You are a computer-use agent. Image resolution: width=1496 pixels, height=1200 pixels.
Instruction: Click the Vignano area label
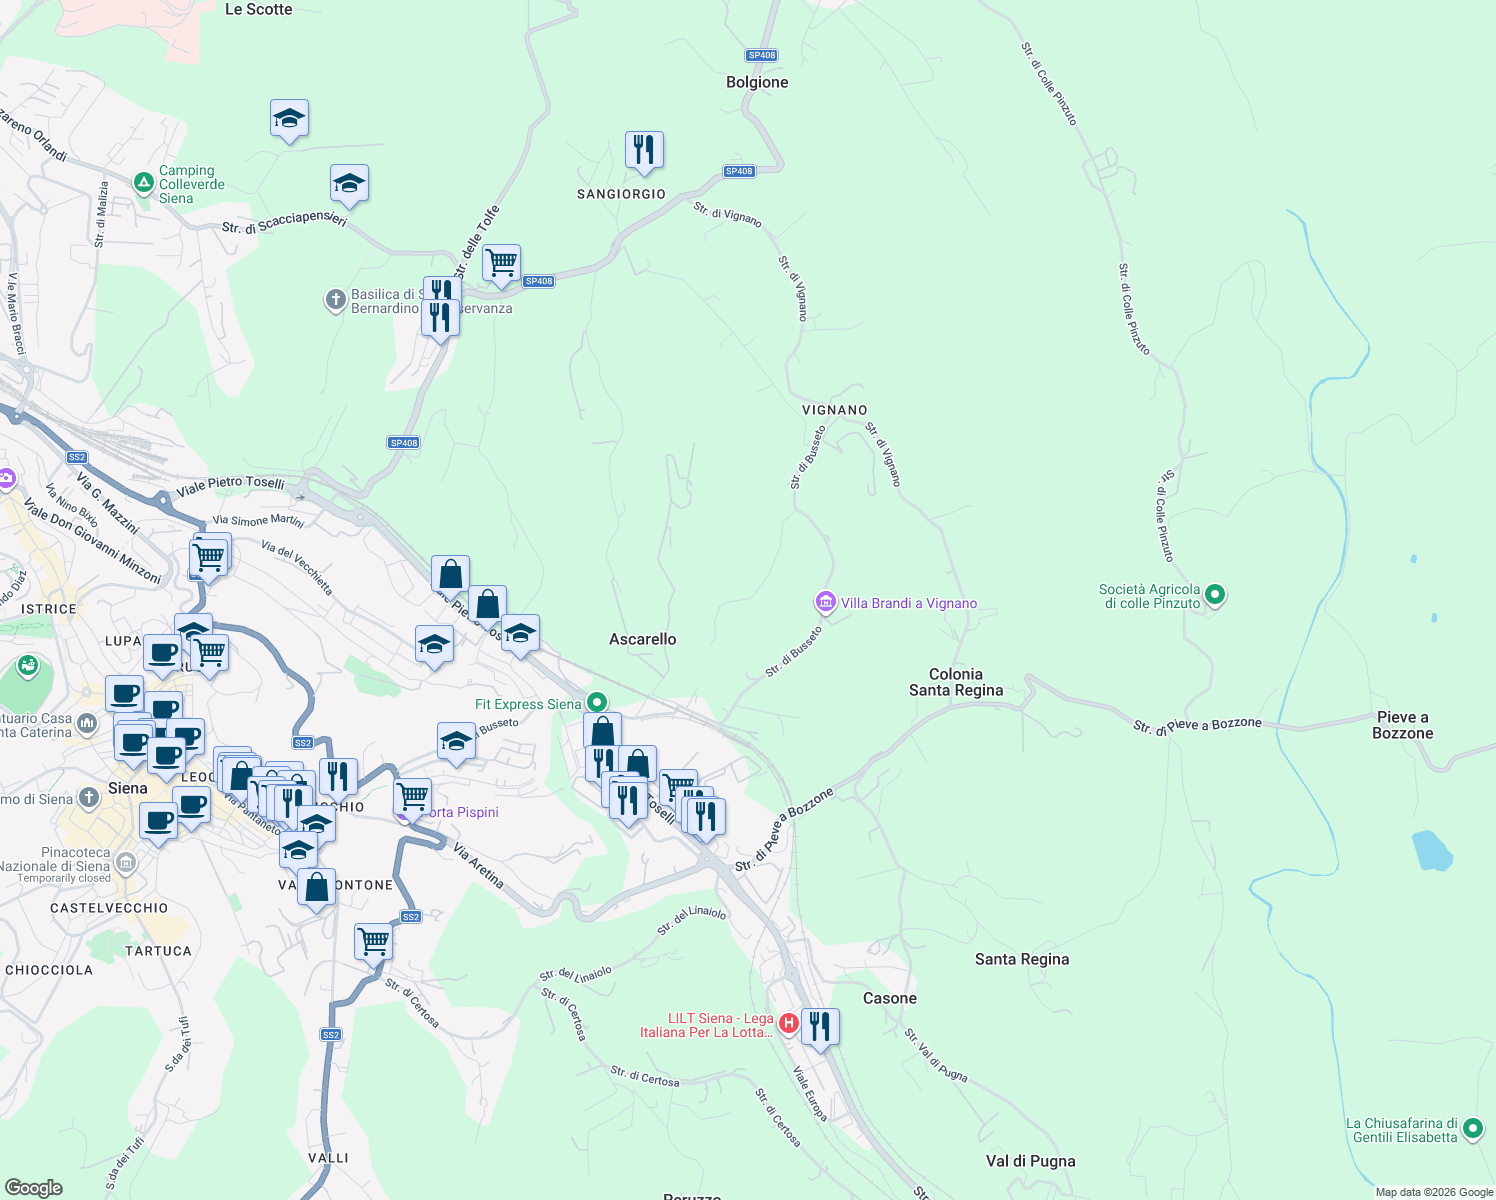(836, 410)
